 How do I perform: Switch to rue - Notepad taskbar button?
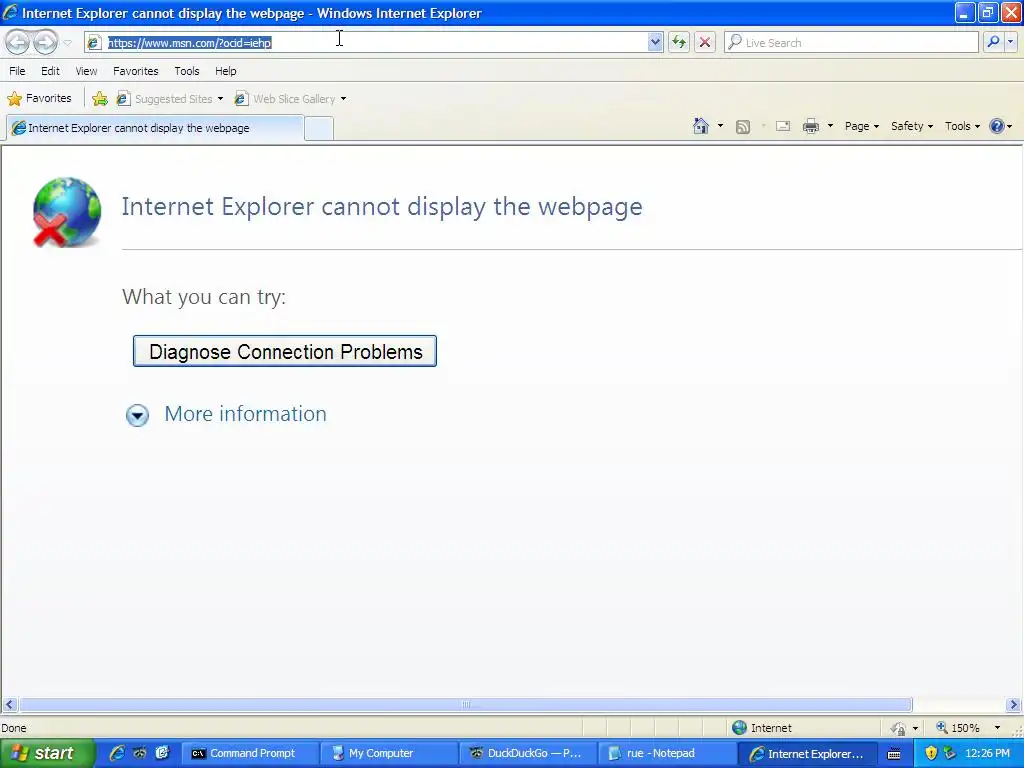point(666,753)
